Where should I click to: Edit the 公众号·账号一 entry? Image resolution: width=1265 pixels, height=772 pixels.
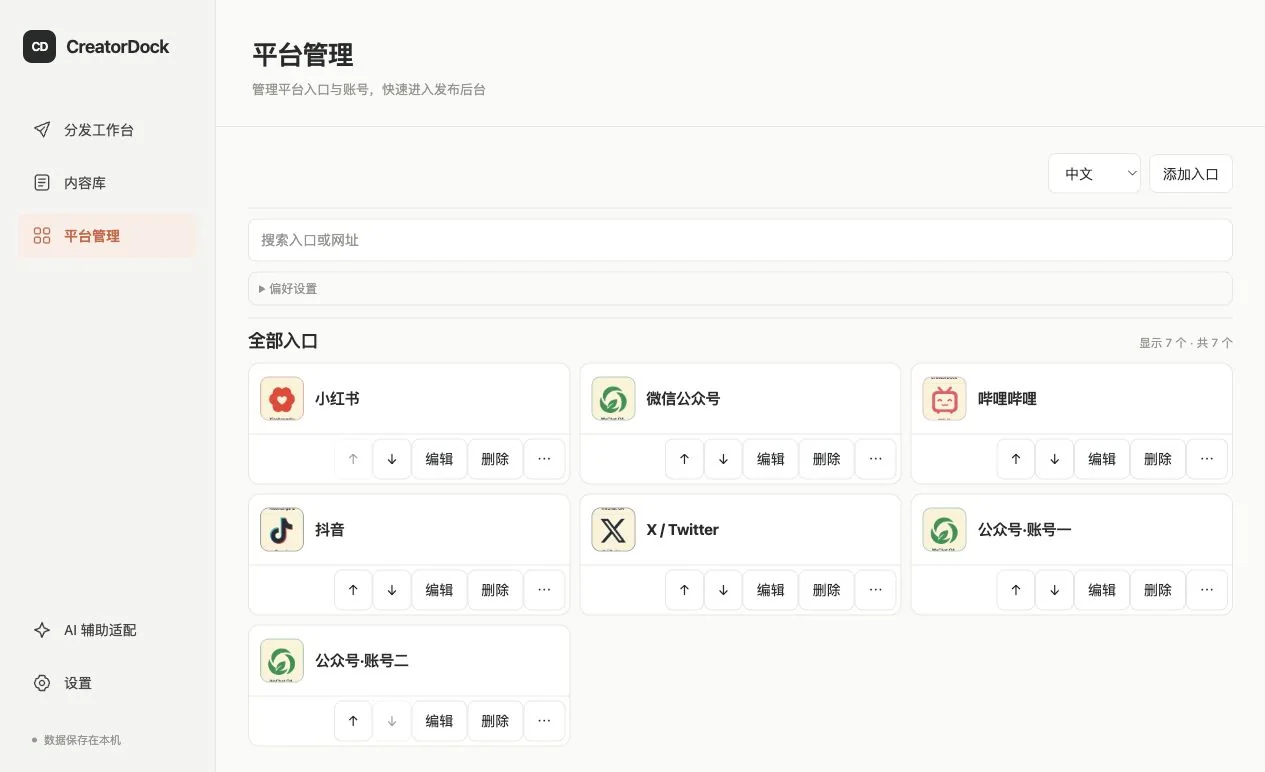tap(1102, 590)
